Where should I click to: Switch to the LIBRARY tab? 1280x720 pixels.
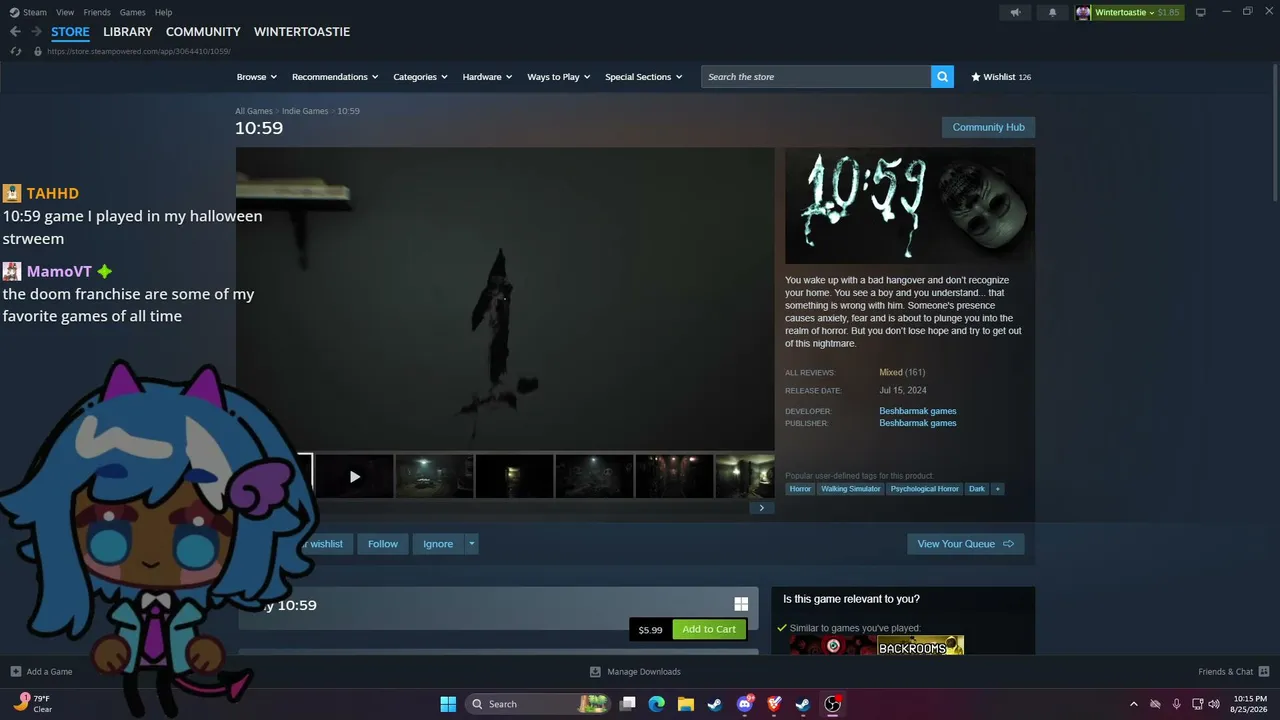[x=128, y=32]
